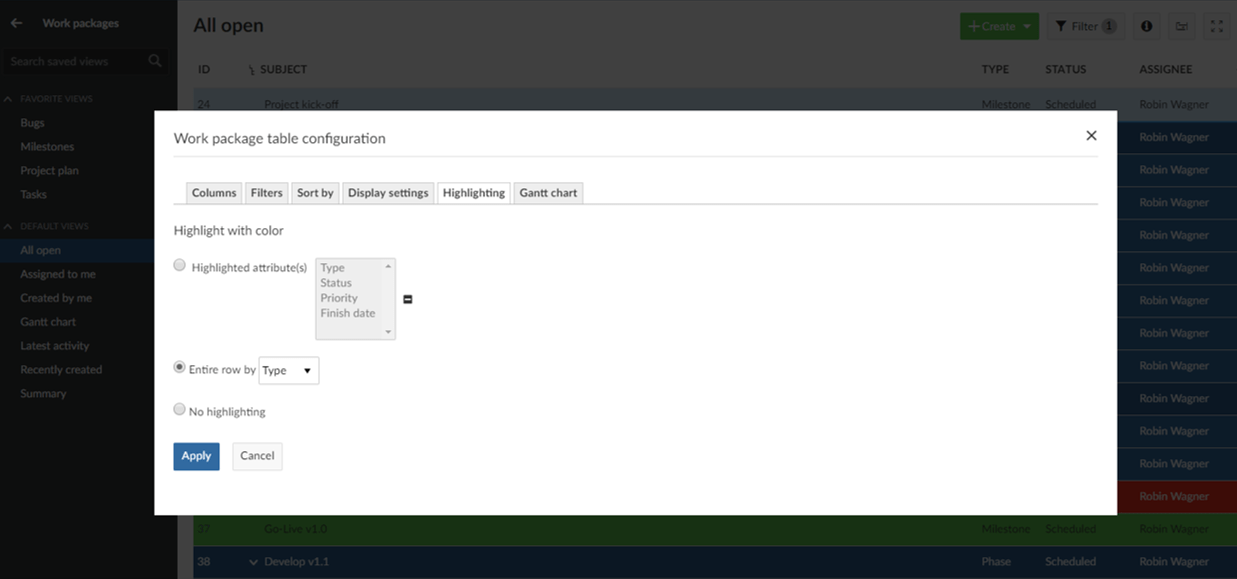This screenshot has height=579, width=1237.
Task: Click the search magnifier in saved views
Action: (155, 62)
